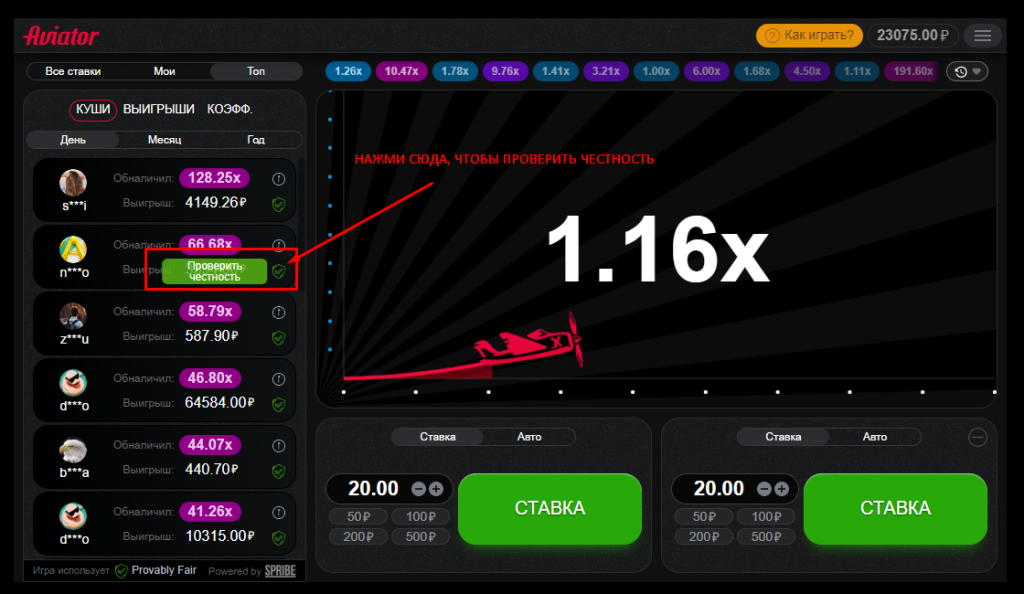This screenshot has height=594, width=1024.
Task: Open the hamburger menu in header
Action: click(982, 36)
